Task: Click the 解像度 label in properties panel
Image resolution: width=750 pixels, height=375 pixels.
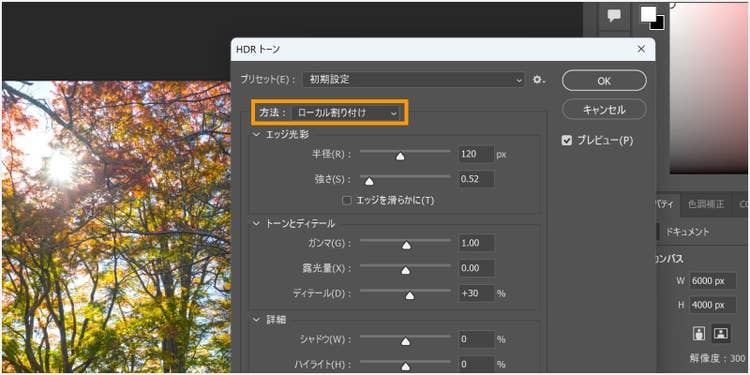Action: [707, 358]
